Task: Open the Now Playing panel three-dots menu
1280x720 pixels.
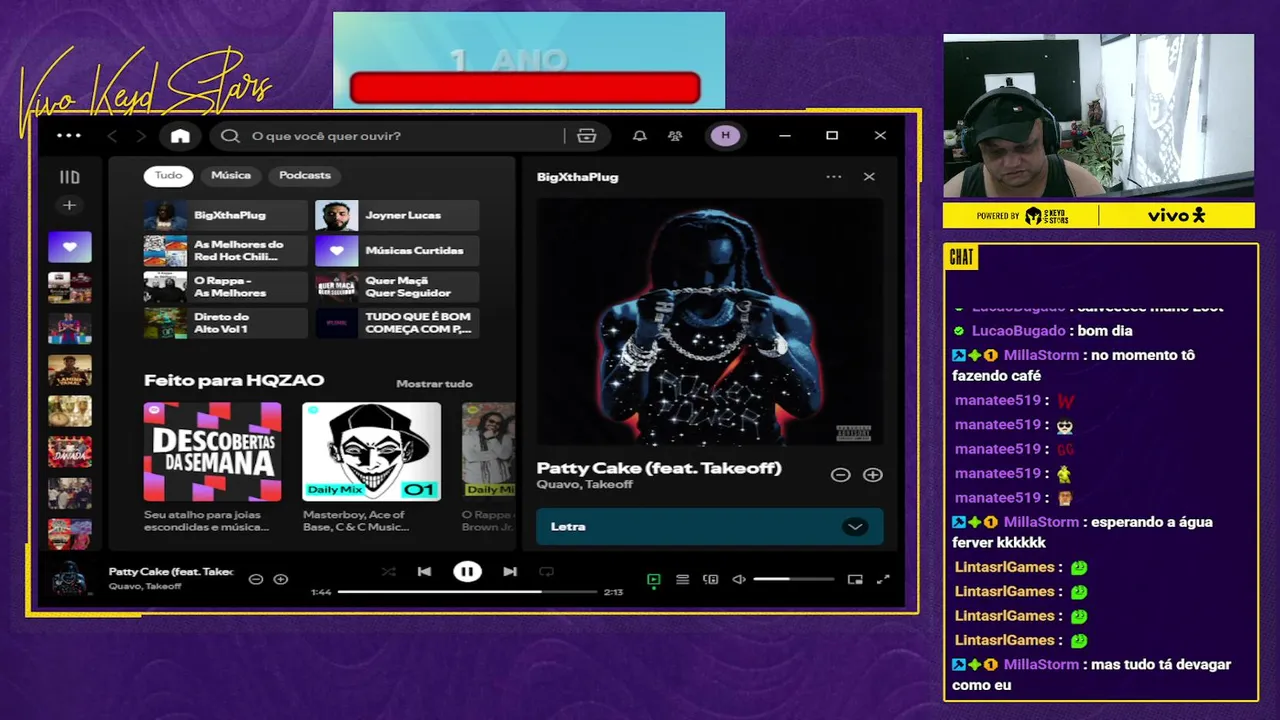Action: pyautogui.click(x=834, y=177)
